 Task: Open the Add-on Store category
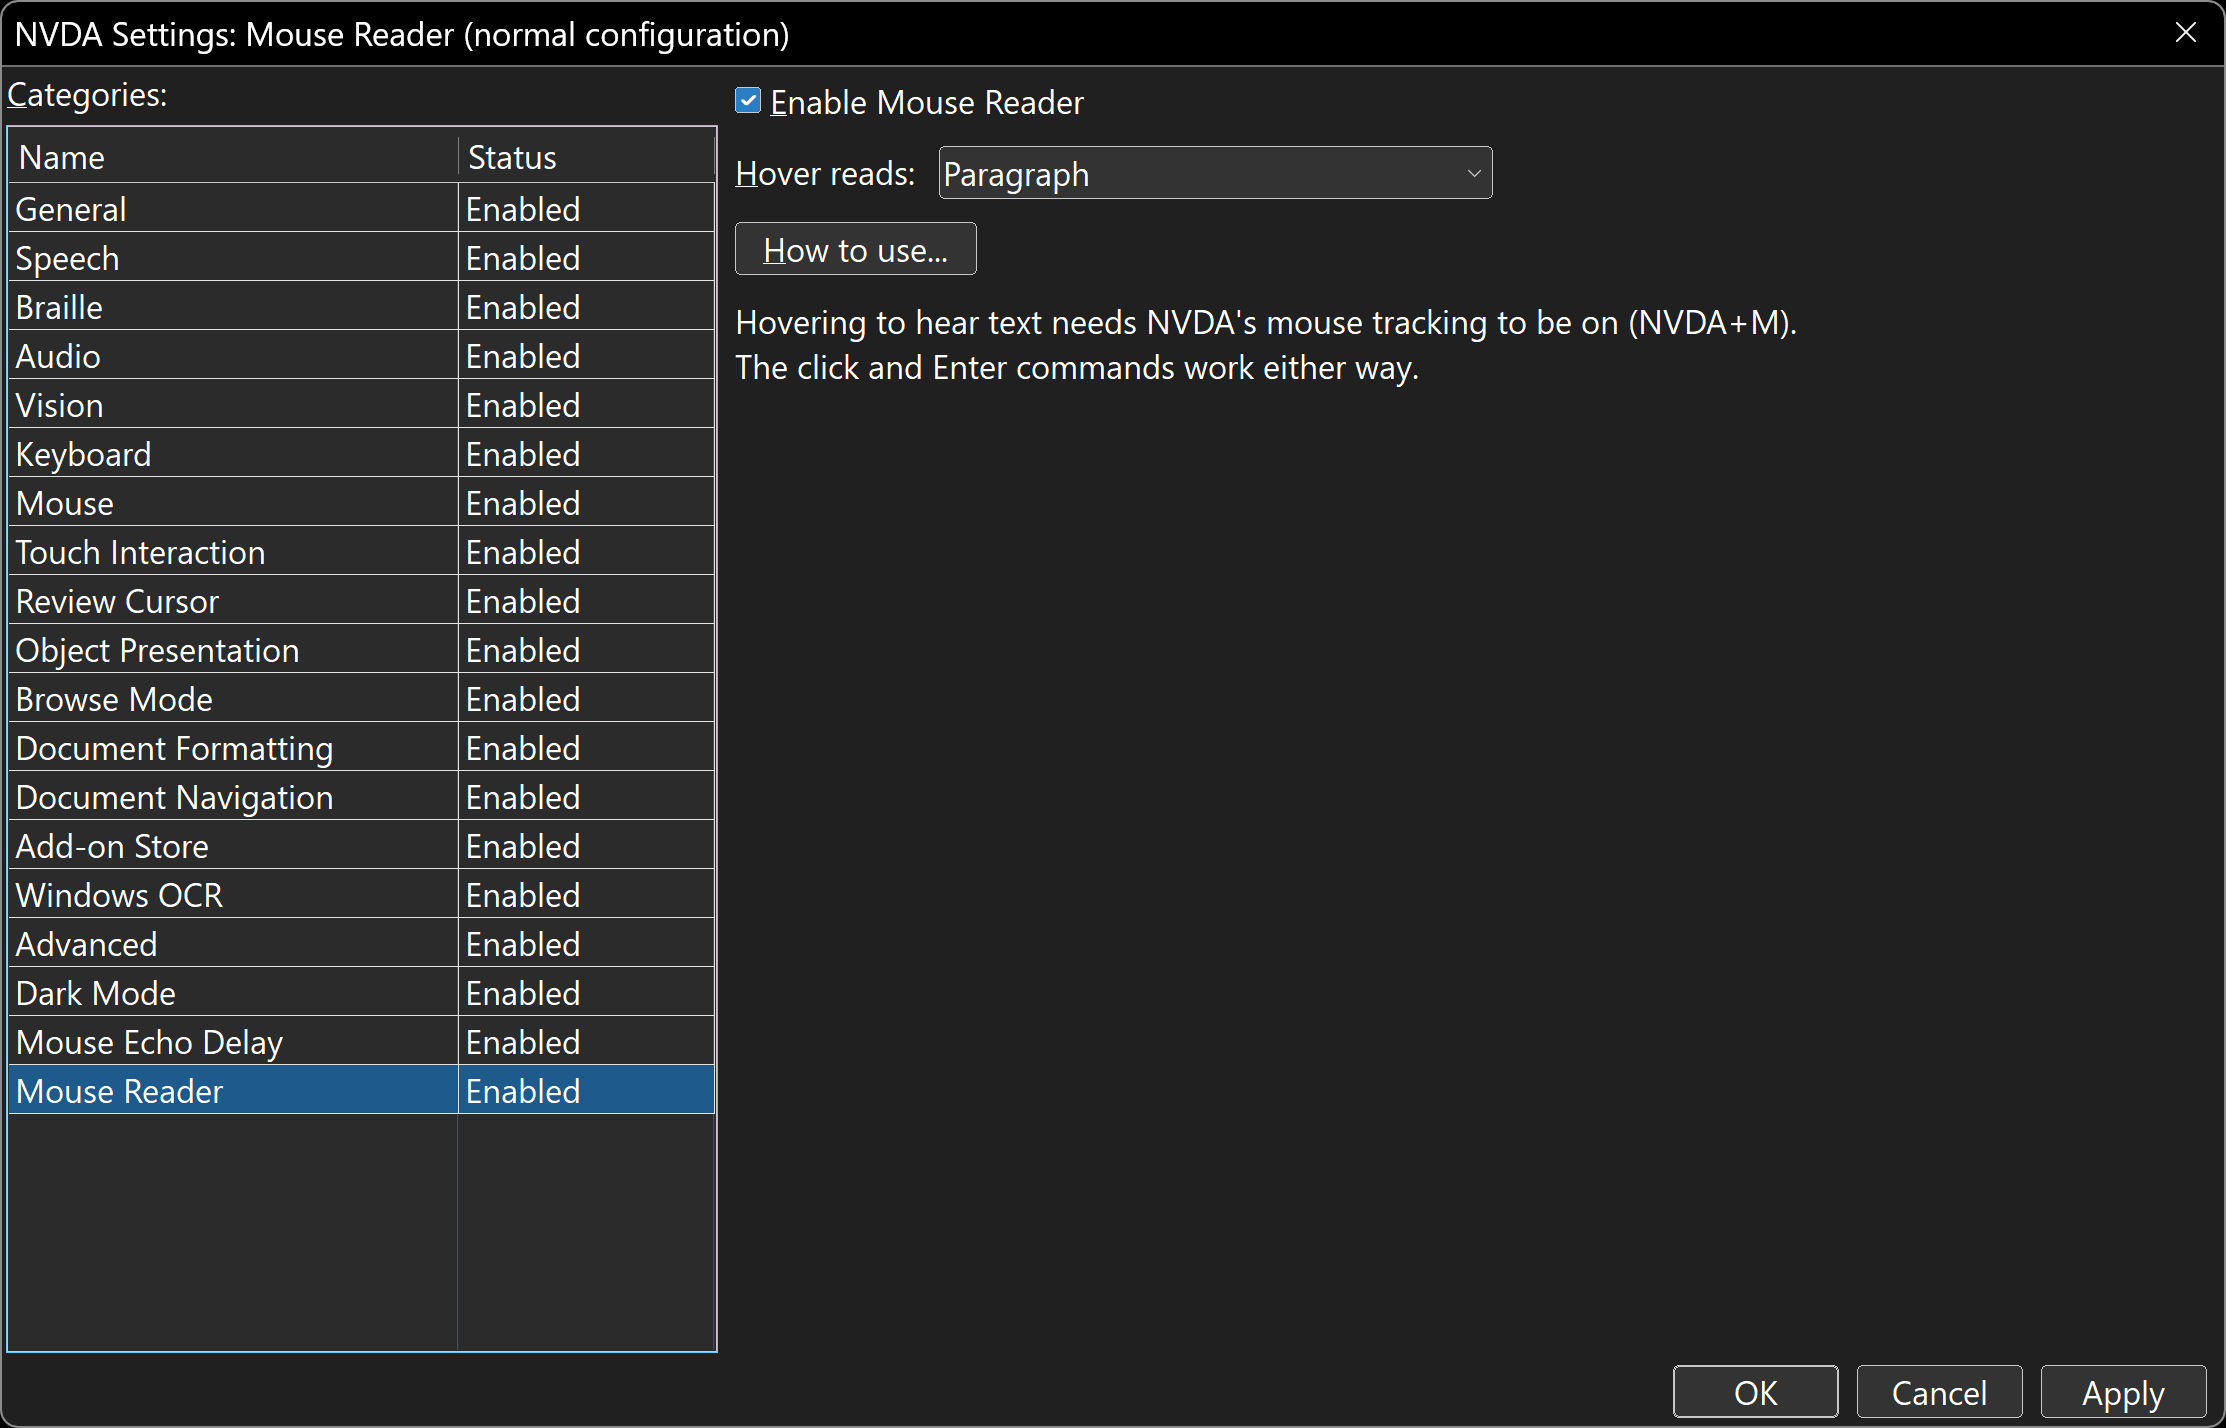pos(361,845)
